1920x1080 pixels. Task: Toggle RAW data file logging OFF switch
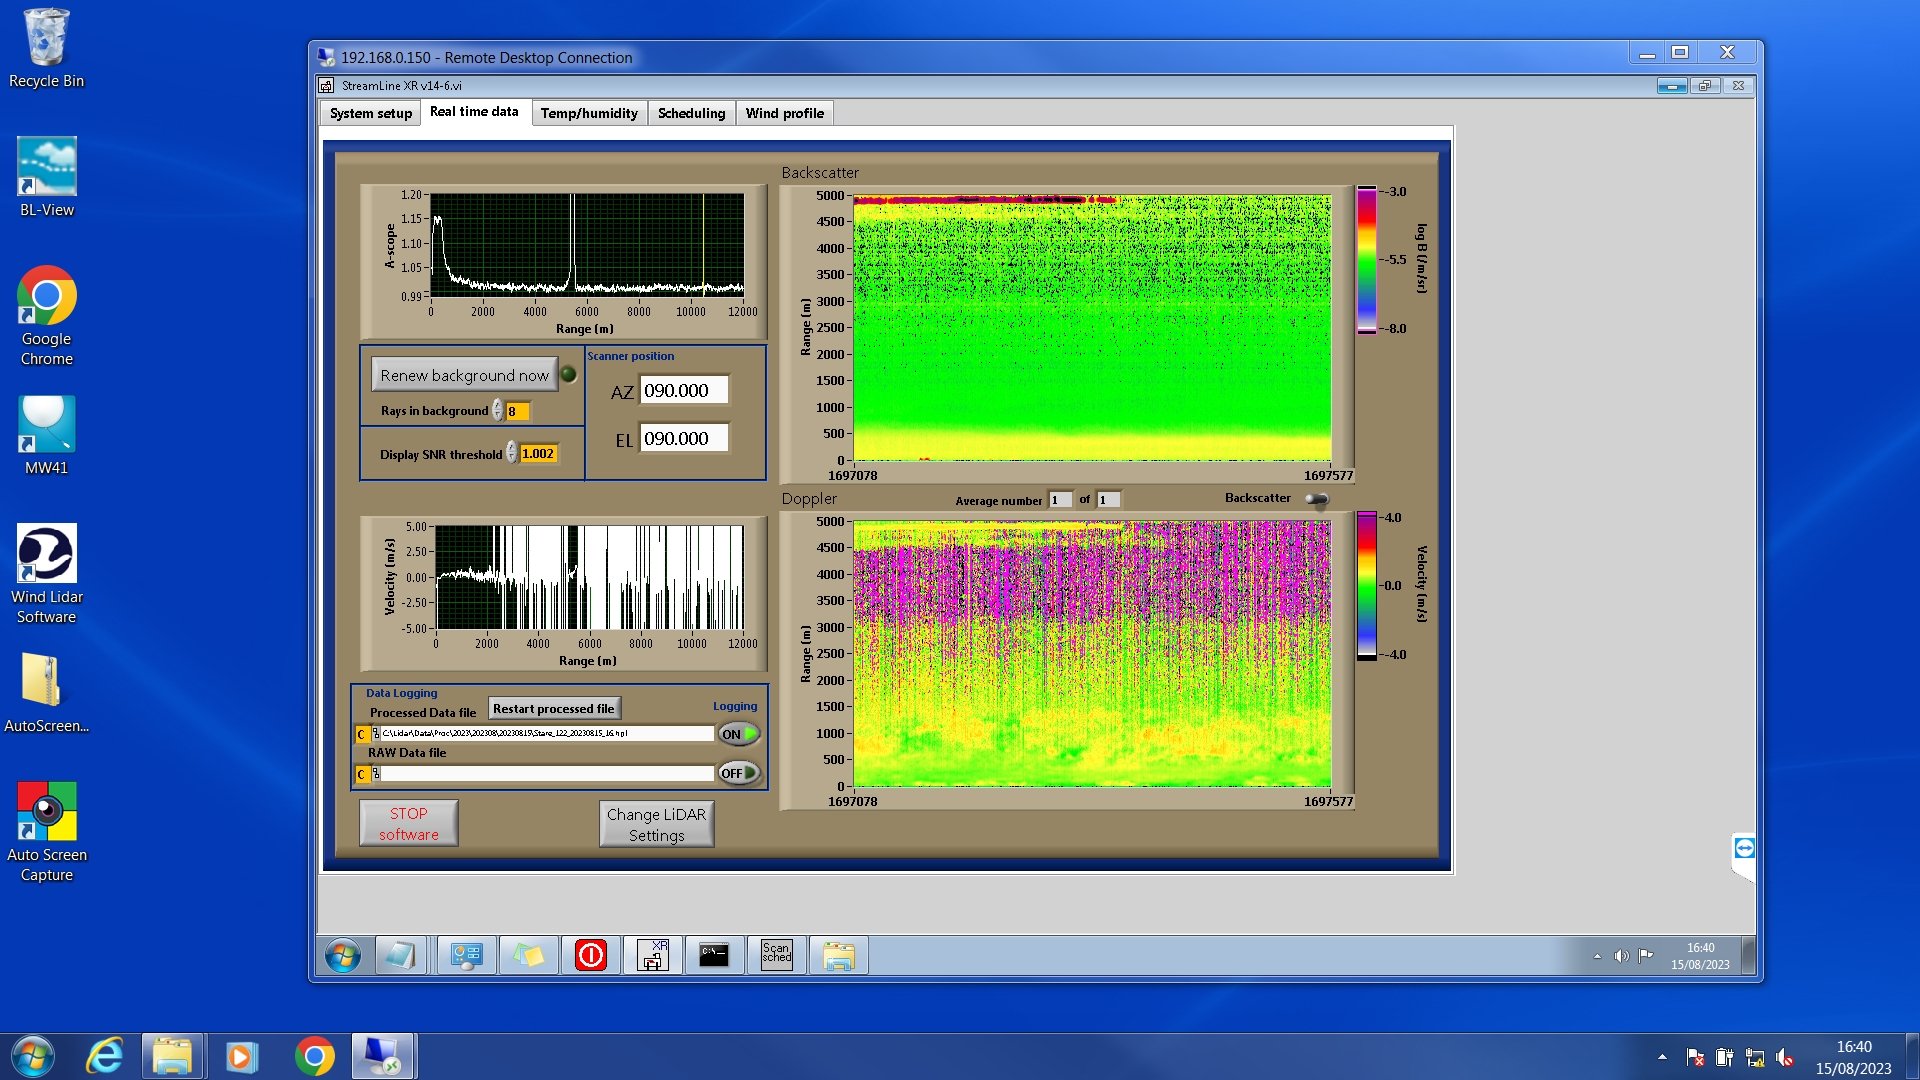pyautogui.click(x=739, y=773)
